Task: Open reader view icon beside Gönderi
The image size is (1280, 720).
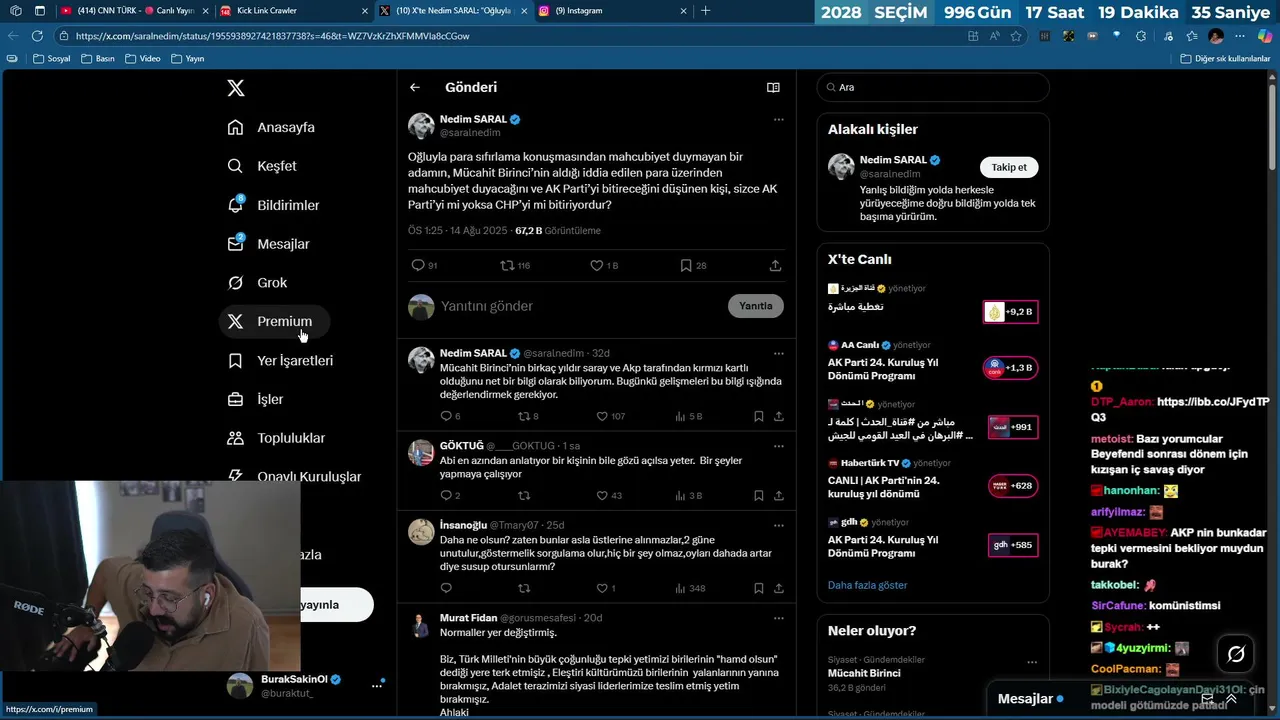Action: coord(773,87)
